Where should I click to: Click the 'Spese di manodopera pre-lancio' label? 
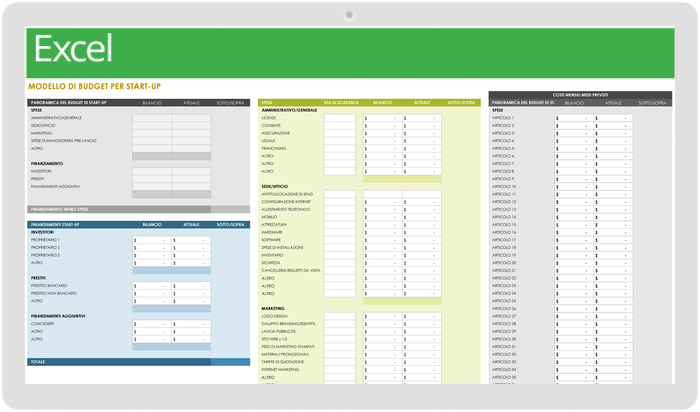[63, 141]
